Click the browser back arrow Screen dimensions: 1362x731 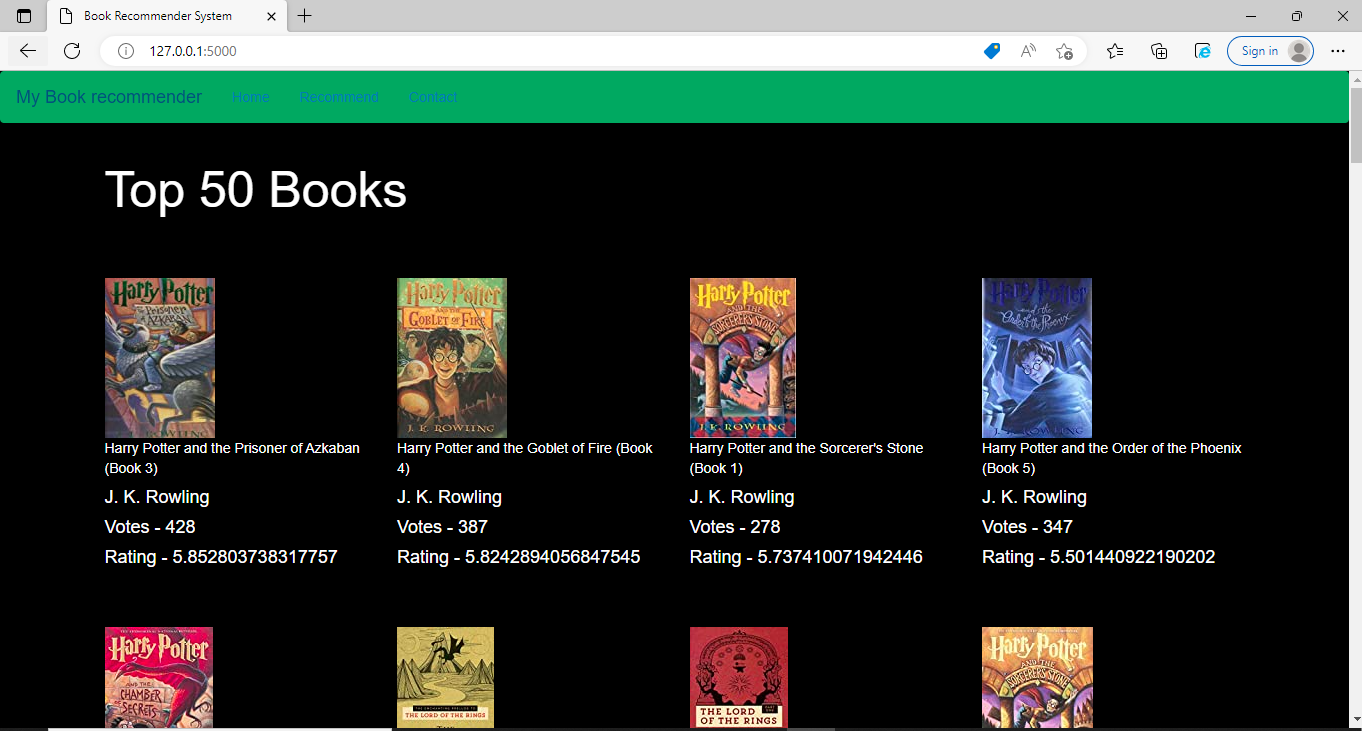coord(27,50)
